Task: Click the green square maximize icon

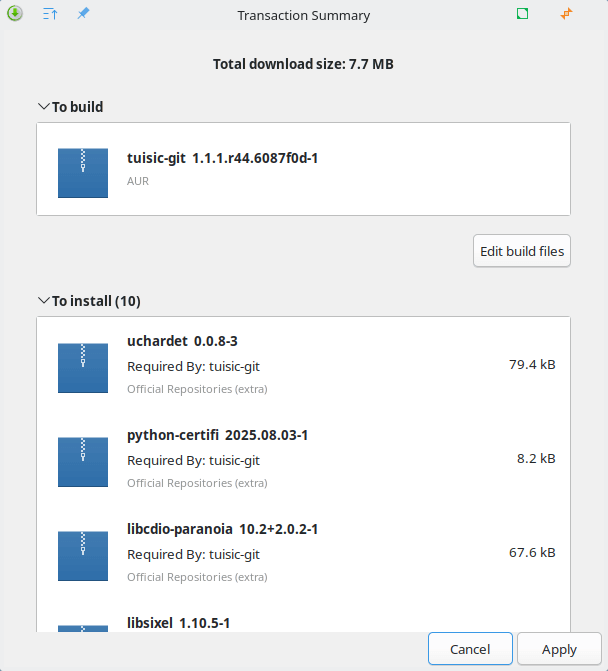Action: [x=522, y=14]
